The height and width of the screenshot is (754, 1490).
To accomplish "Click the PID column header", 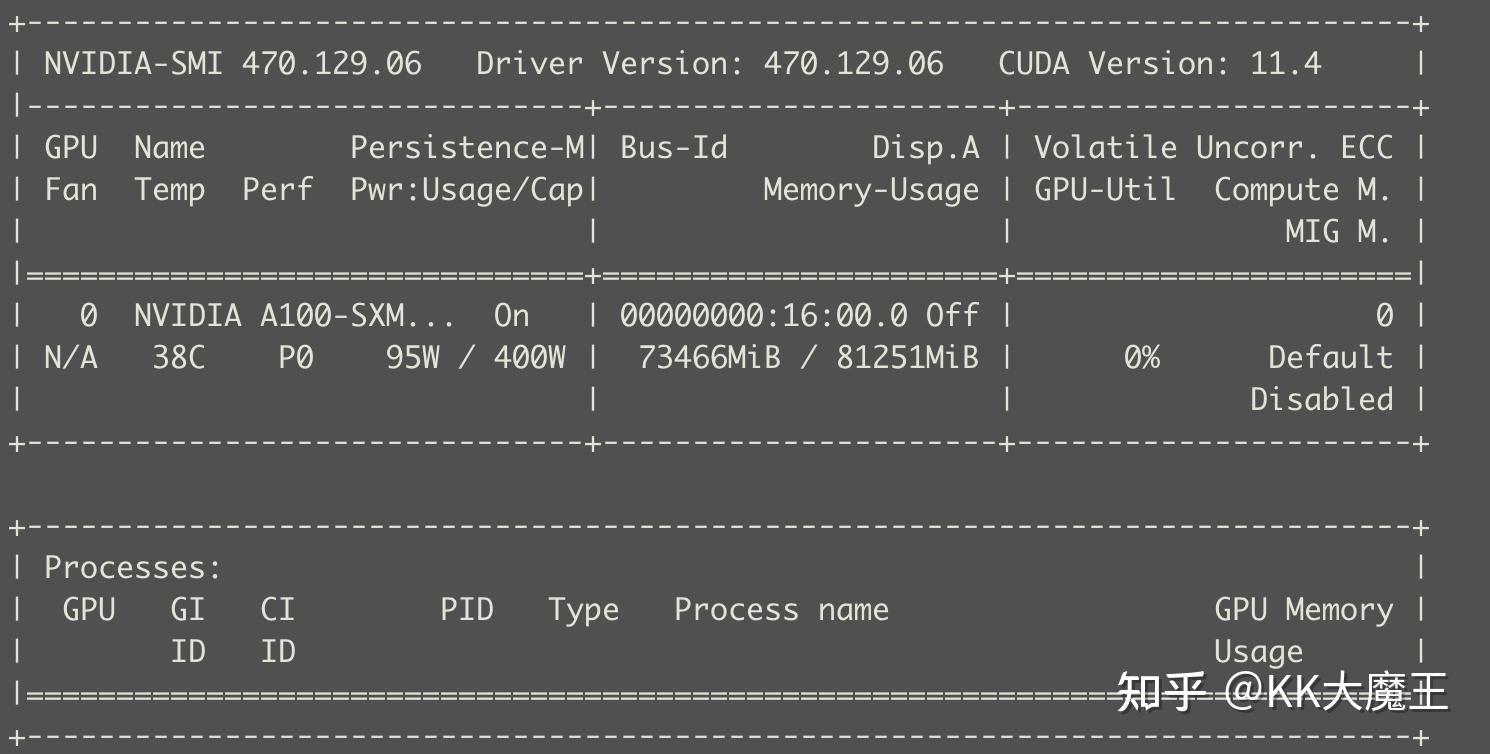I will pos(466,610).
